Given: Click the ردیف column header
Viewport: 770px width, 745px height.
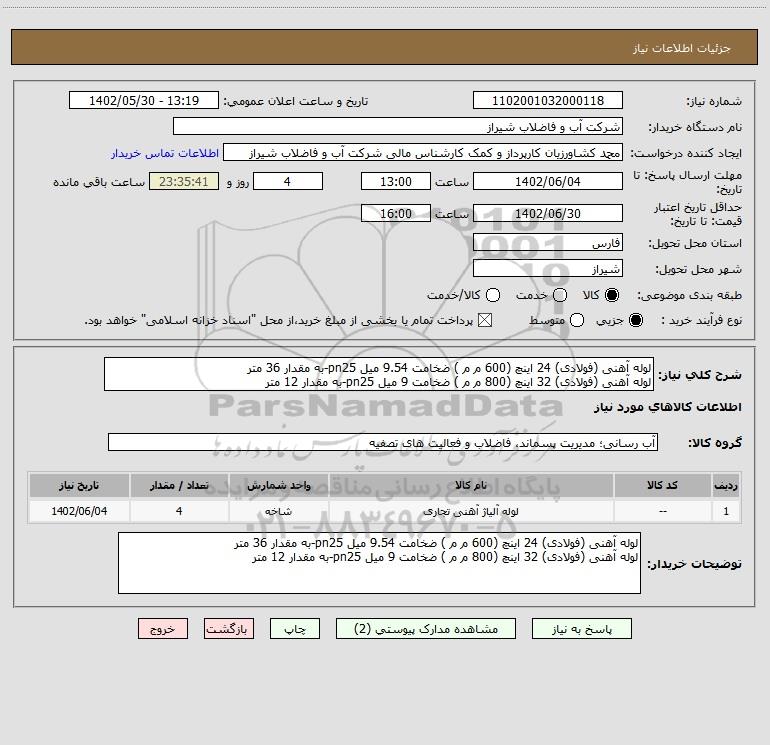Looking at the screenshot, I should [726, 485].
